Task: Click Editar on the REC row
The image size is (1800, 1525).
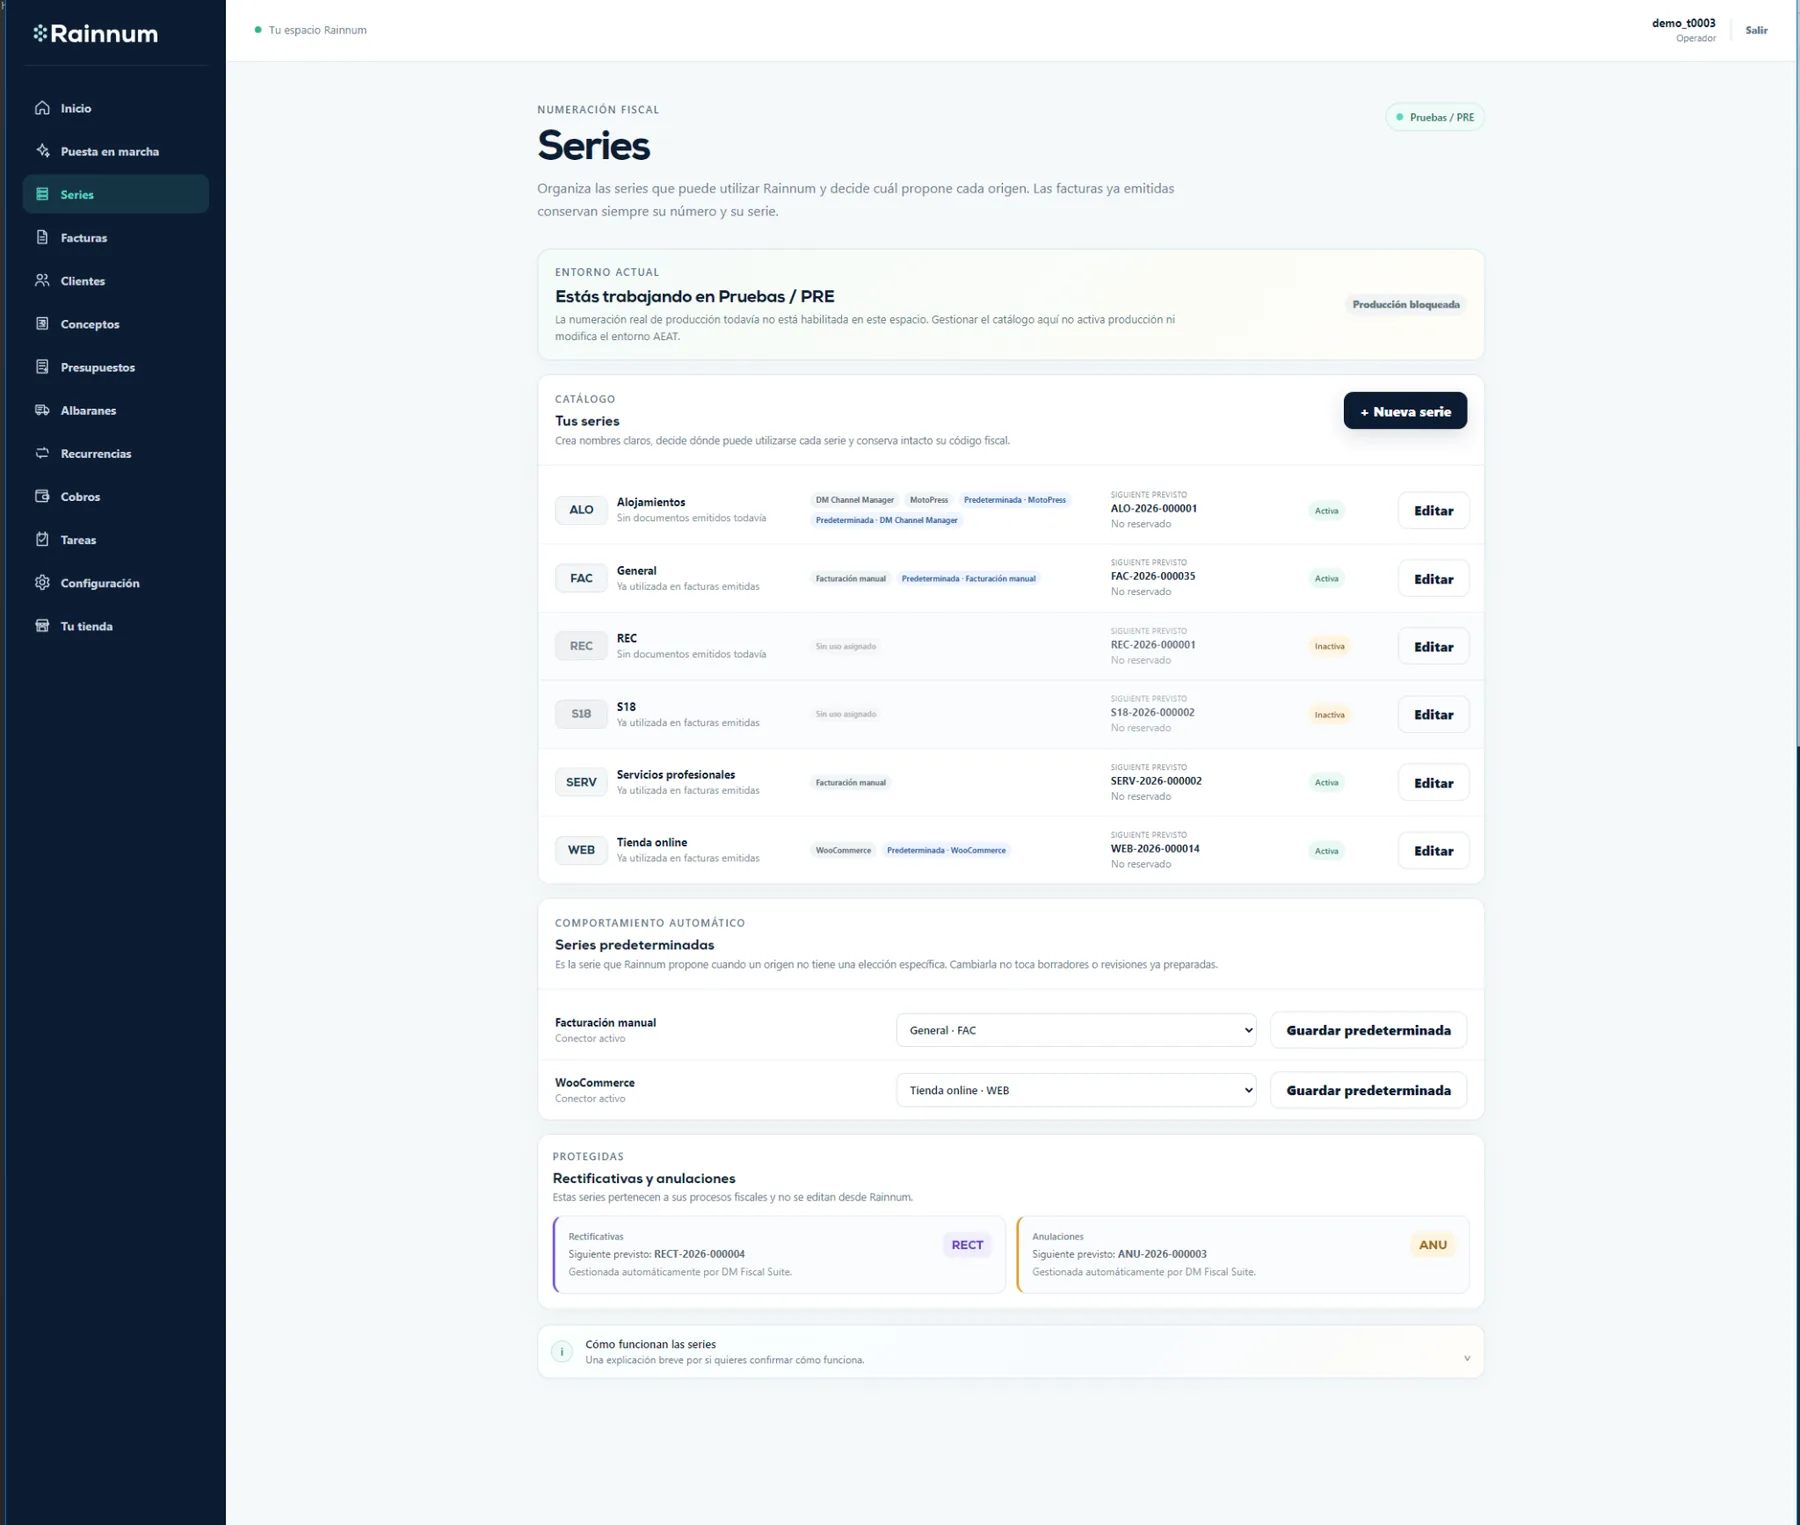Action: [x=1433, y=647]
